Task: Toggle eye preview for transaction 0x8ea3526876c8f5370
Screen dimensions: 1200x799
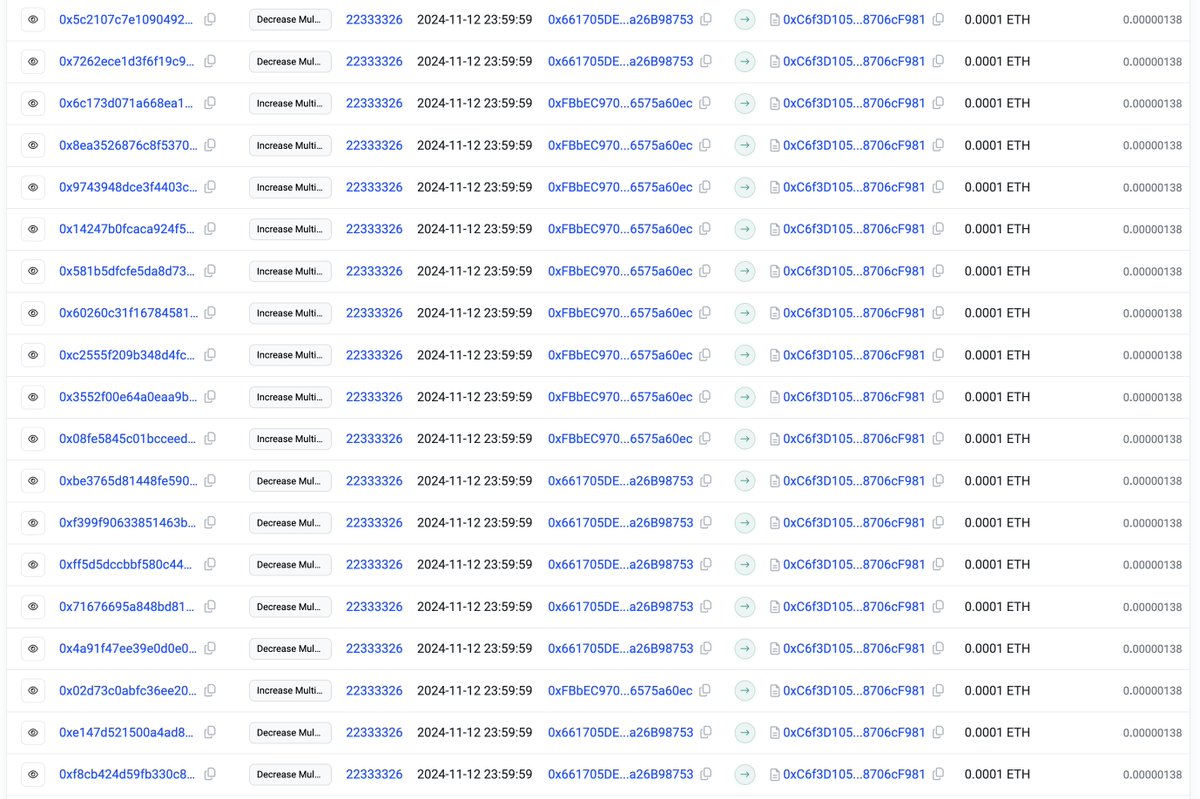Action: [x=33, y=146]
